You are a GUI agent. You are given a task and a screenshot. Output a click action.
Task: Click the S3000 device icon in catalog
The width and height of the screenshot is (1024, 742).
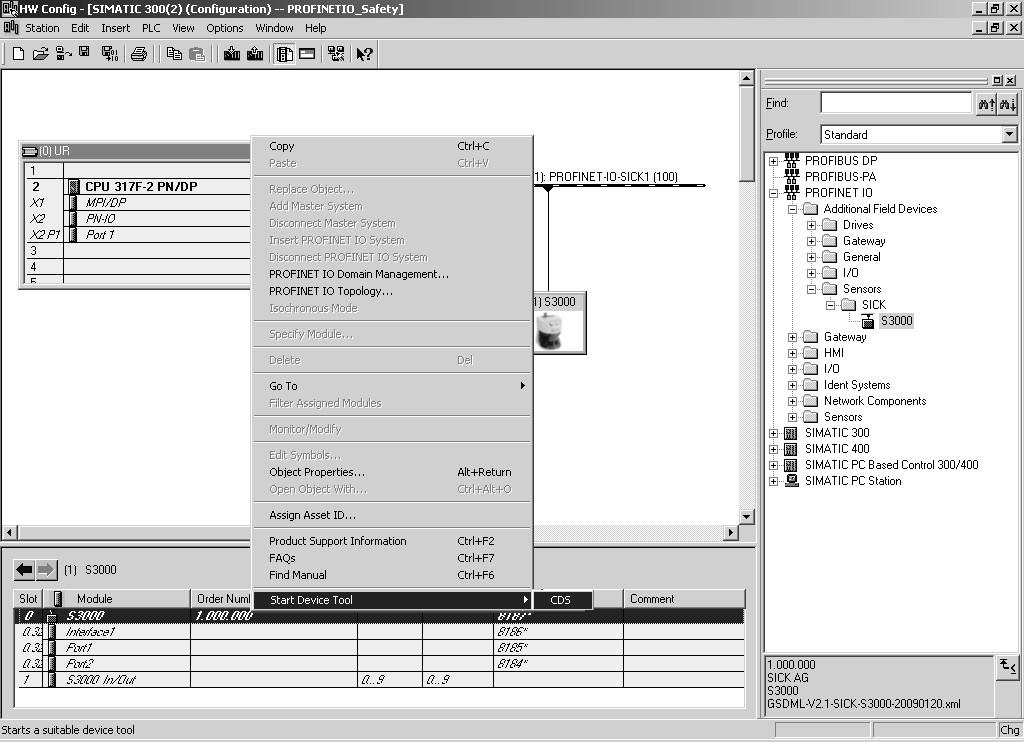[x=867, y=321]
